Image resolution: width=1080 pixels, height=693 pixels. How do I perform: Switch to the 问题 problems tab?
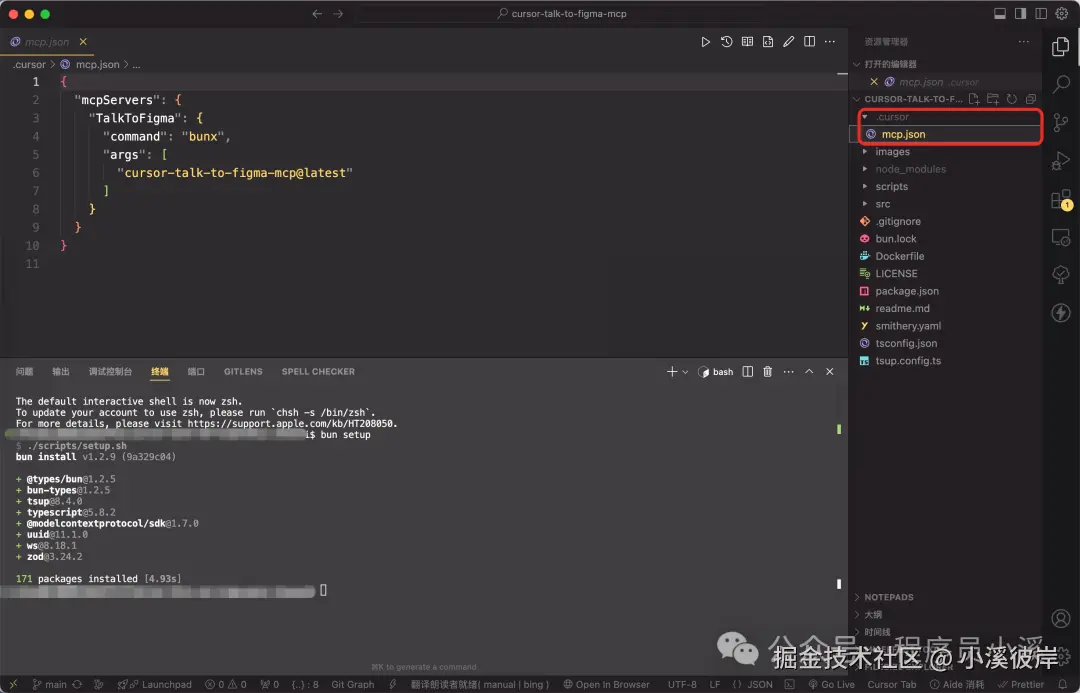coord(24,372)
